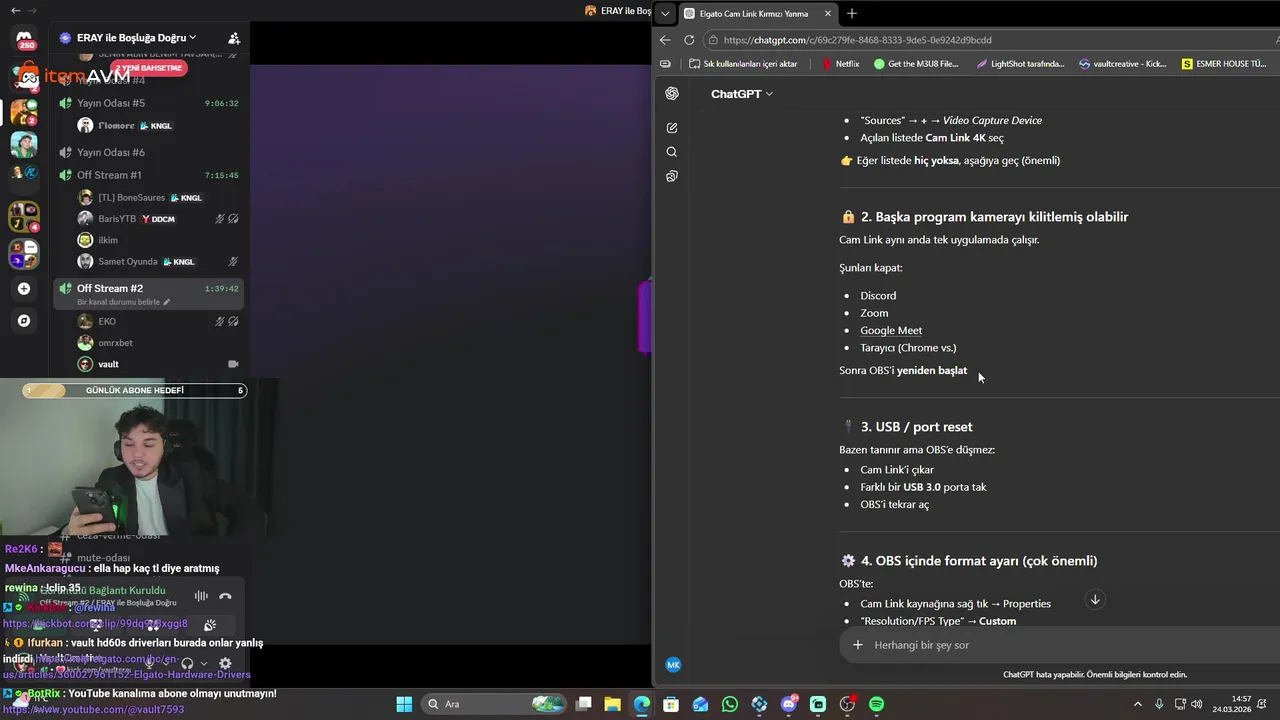The image size is (1280, 720).
Task: Click Sık kullanılanları içeri aktar bookmark
Action: tap(742, 64)
